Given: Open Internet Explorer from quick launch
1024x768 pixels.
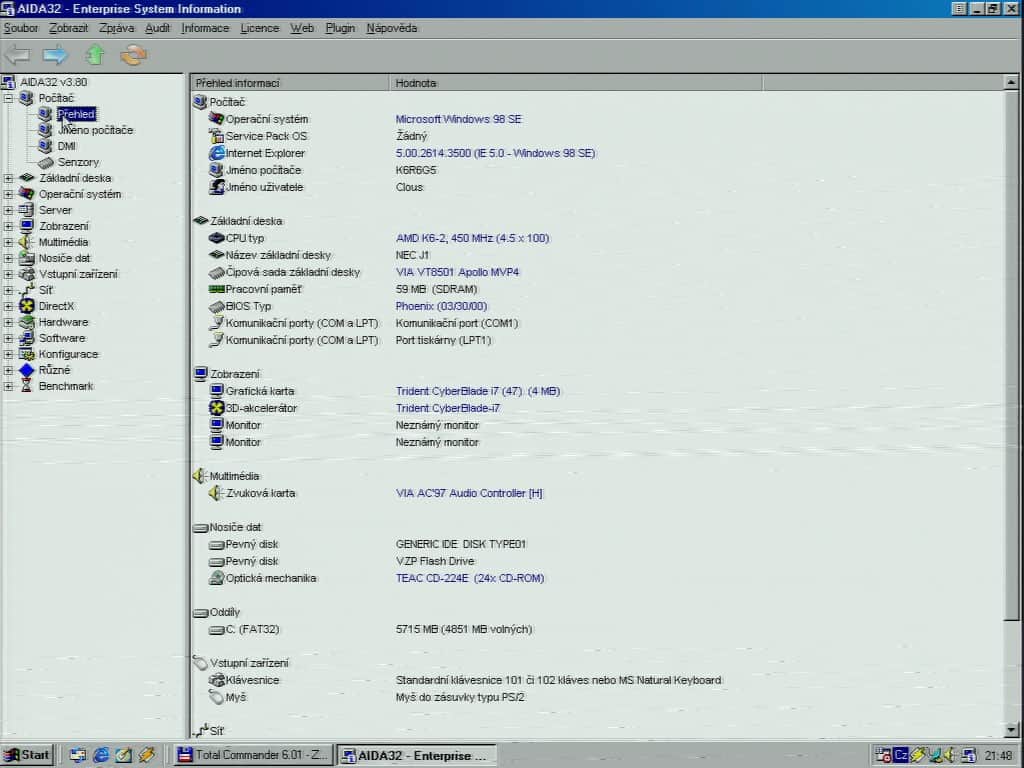Looking at the screenshot, I should (101, 755).
